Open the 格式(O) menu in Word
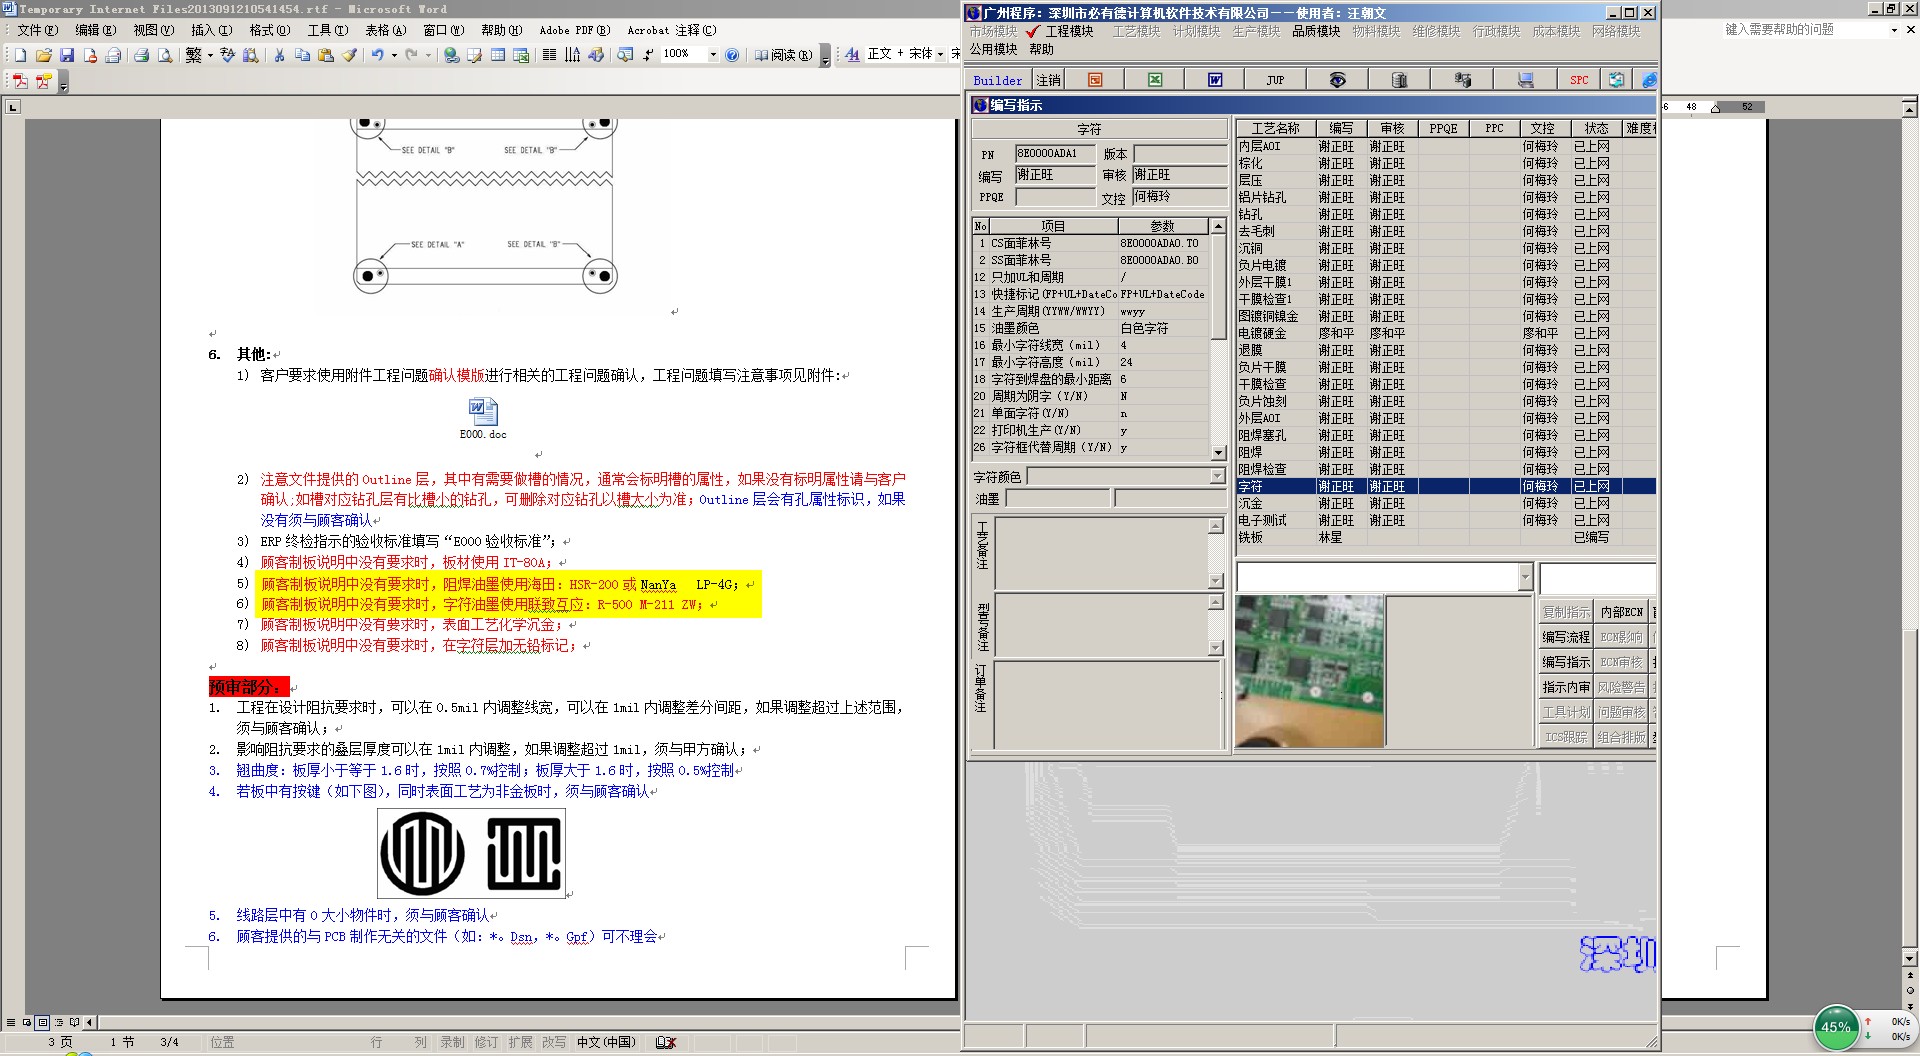This screenshot has width=1920, height=1056. click(x=269, y=30)
